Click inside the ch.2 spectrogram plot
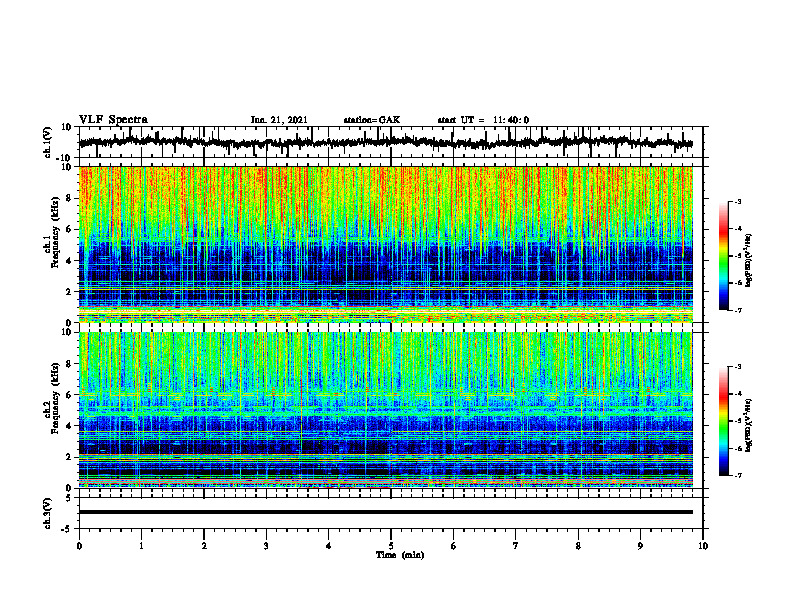Viewport: 792px width, 612px height. (x=386, y=410)
